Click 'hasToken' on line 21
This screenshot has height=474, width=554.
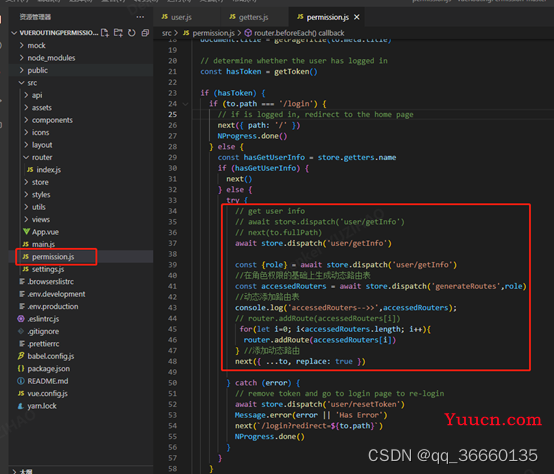pos(244,72)
